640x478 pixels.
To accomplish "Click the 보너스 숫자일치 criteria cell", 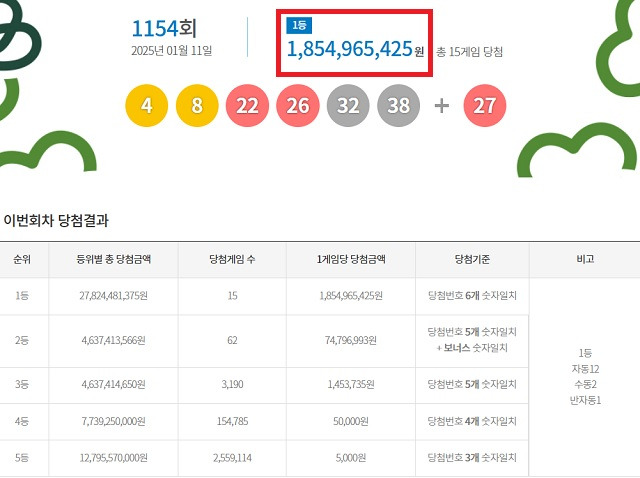I will (472, 340).
